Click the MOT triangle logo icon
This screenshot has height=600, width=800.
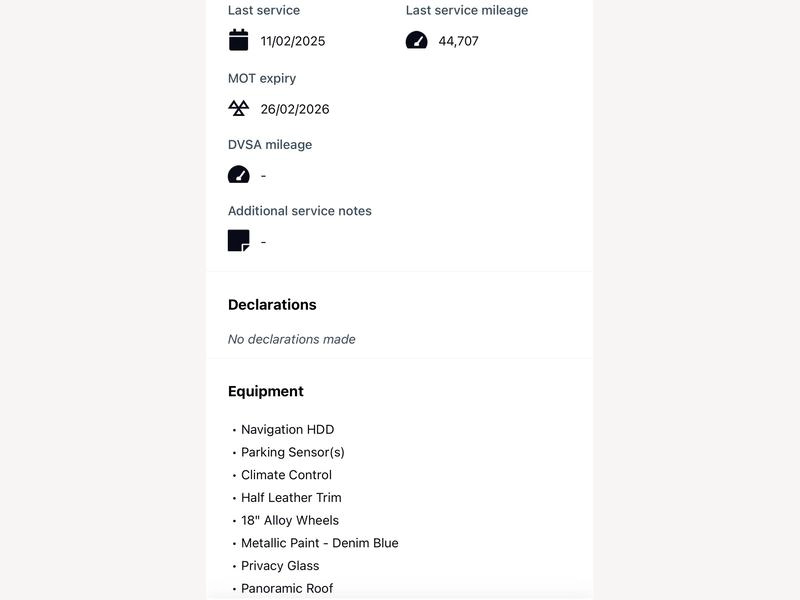click(238, 108)
